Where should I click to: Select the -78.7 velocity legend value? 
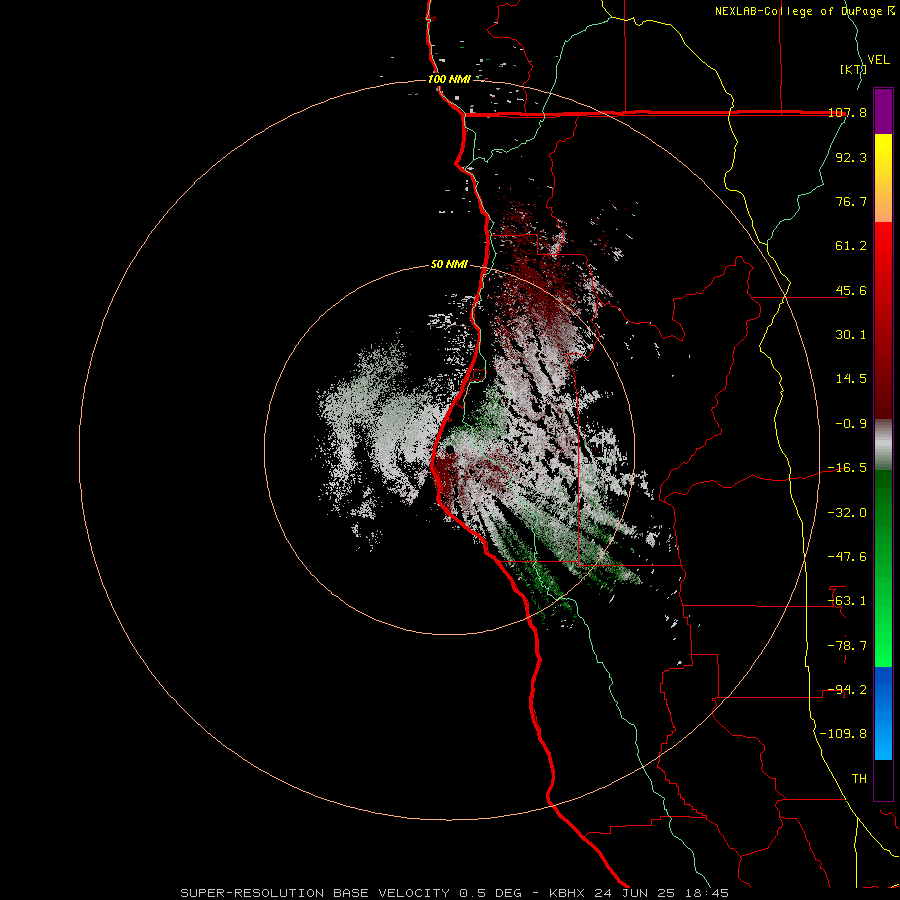click(x=847, y=646)
